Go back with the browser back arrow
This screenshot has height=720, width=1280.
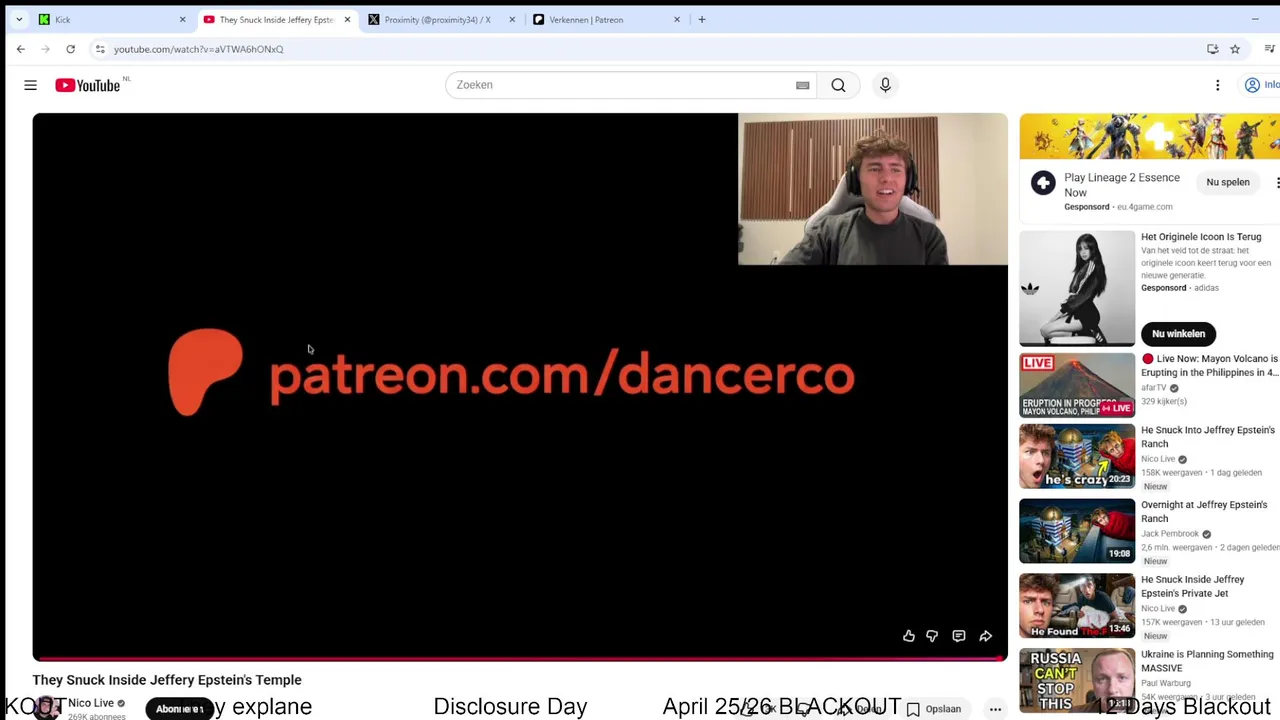21,49
